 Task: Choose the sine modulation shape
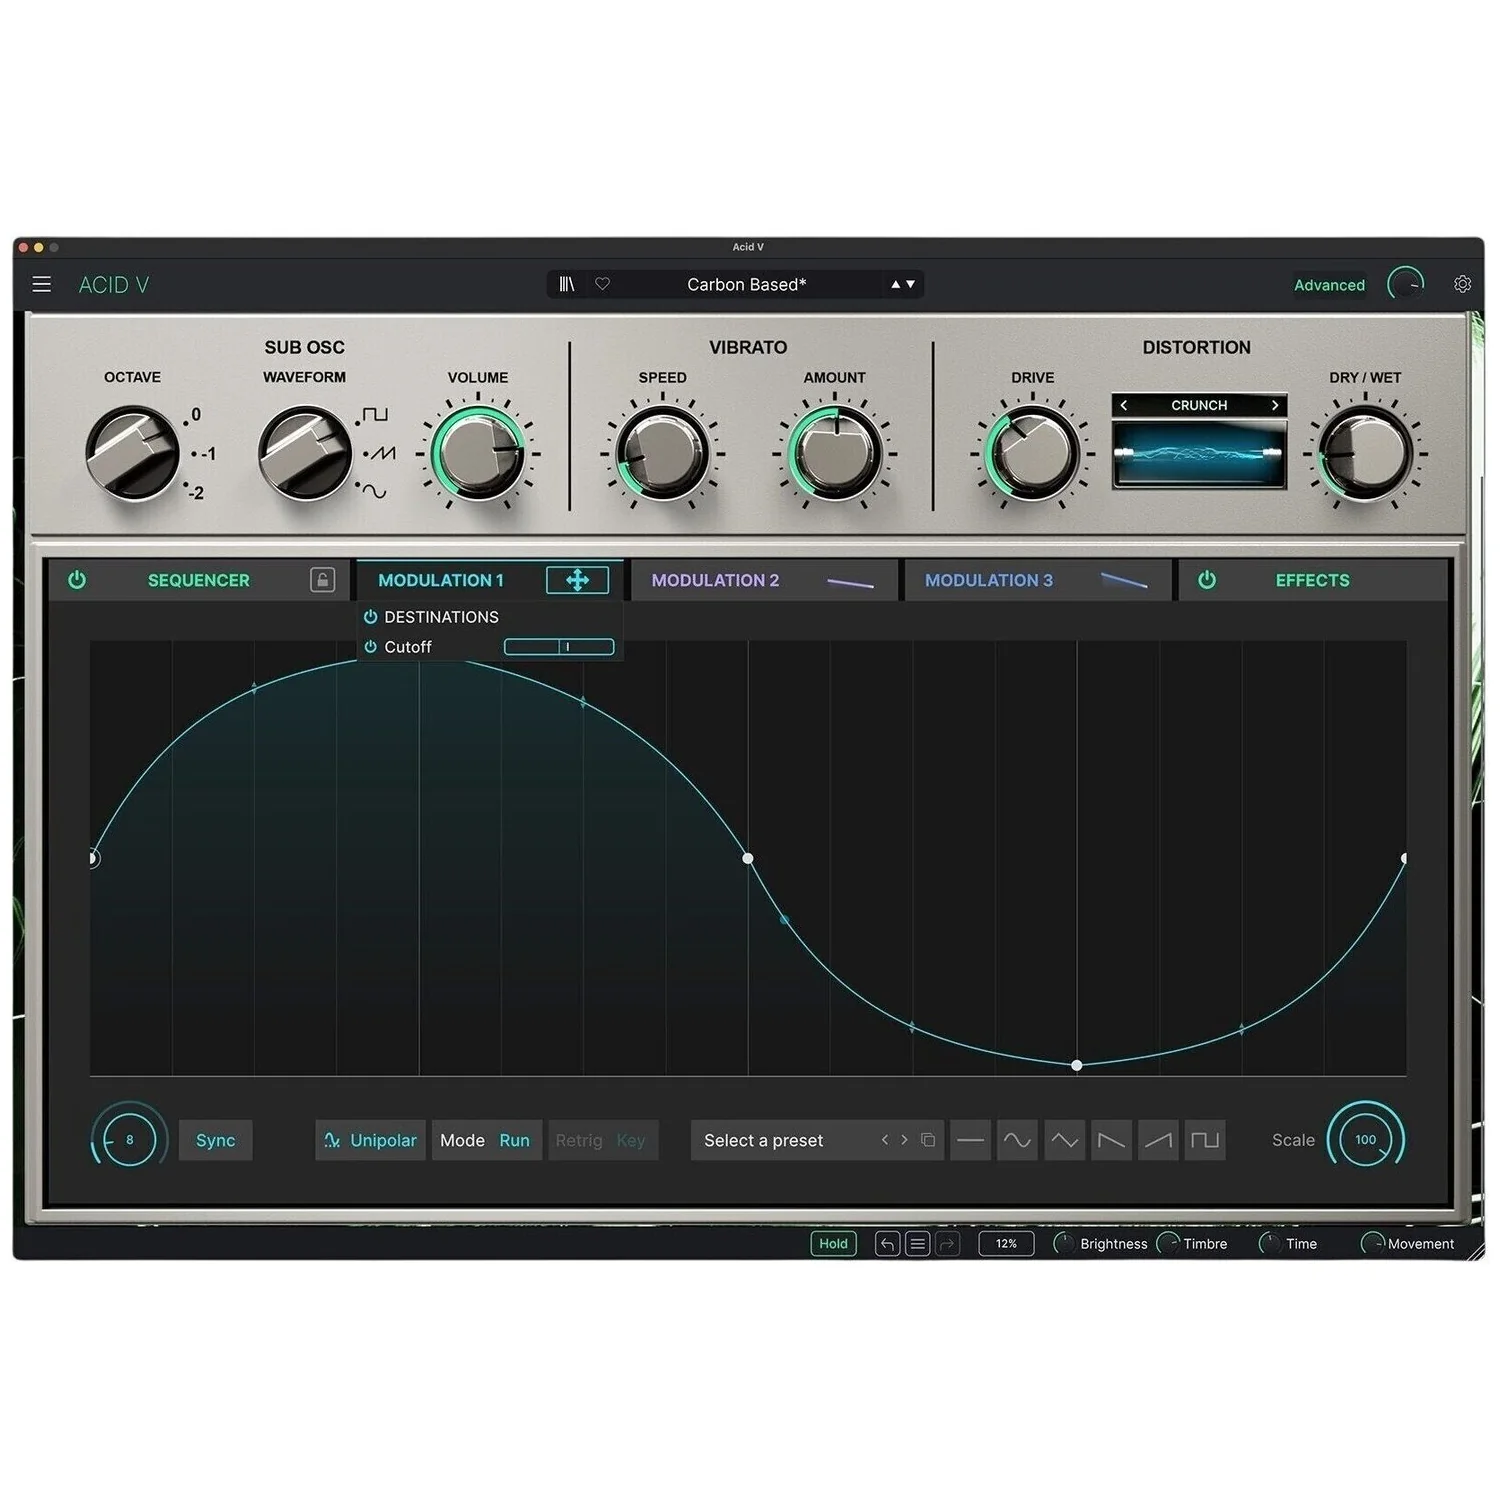[x=1017, y=1140]
